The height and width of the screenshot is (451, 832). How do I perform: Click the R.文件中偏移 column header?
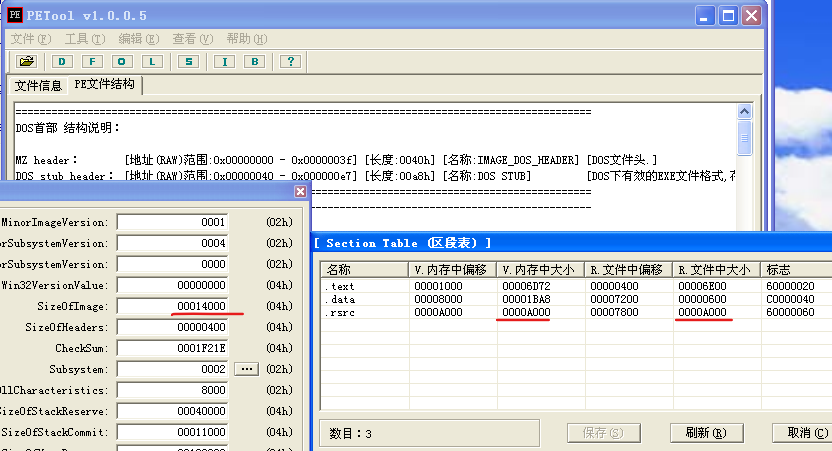pyautogui.click(x=629, y=270)
